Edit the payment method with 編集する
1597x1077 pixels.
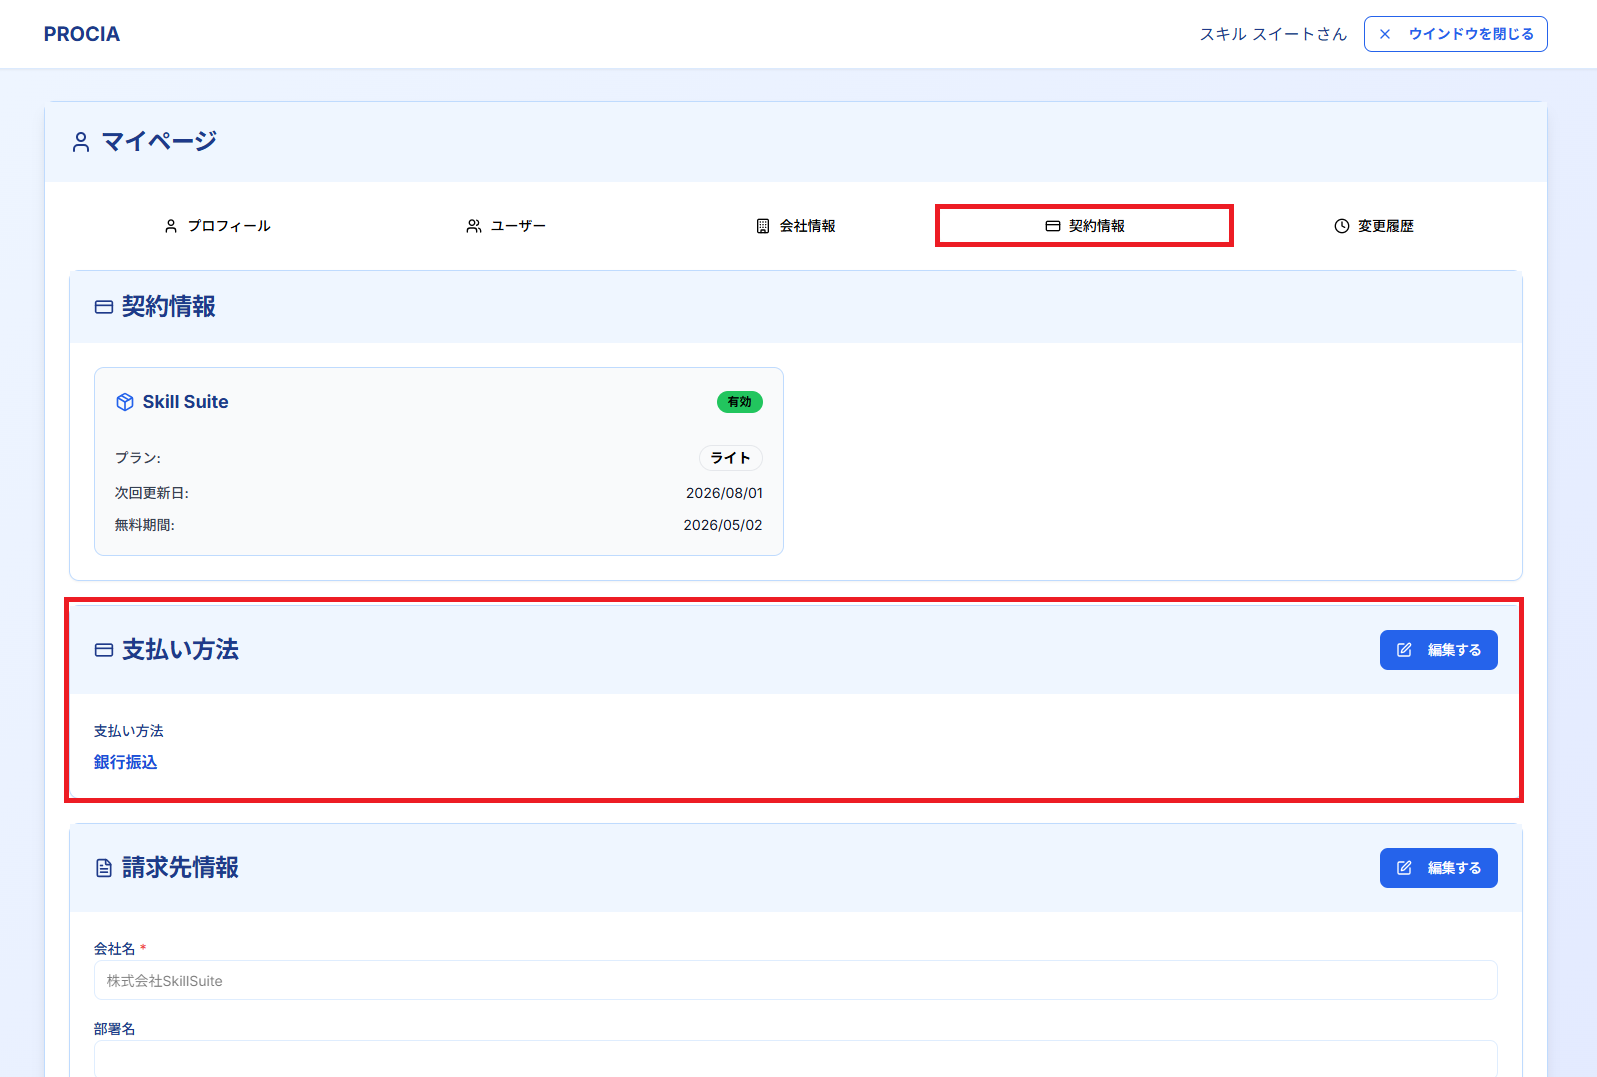(x=1439, y=650)
